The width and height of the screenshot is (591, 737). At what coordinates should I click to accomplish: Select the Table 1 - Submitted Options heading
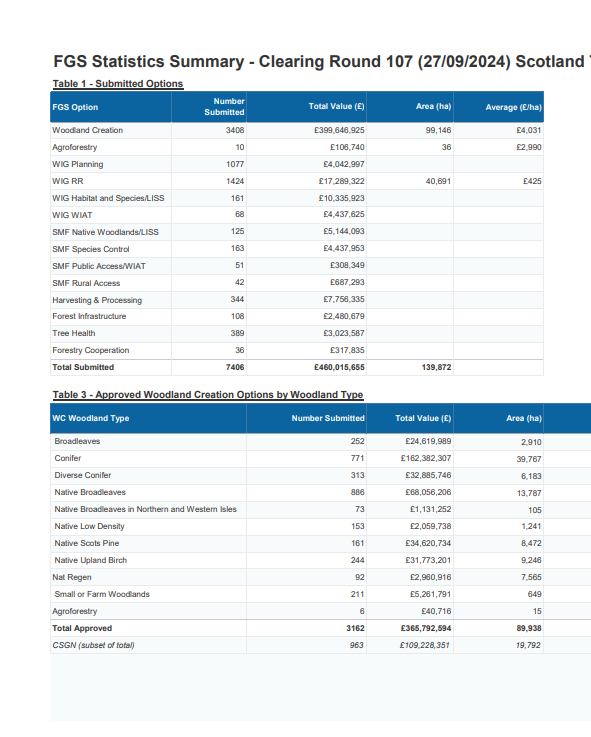click(x=118, y=84)
